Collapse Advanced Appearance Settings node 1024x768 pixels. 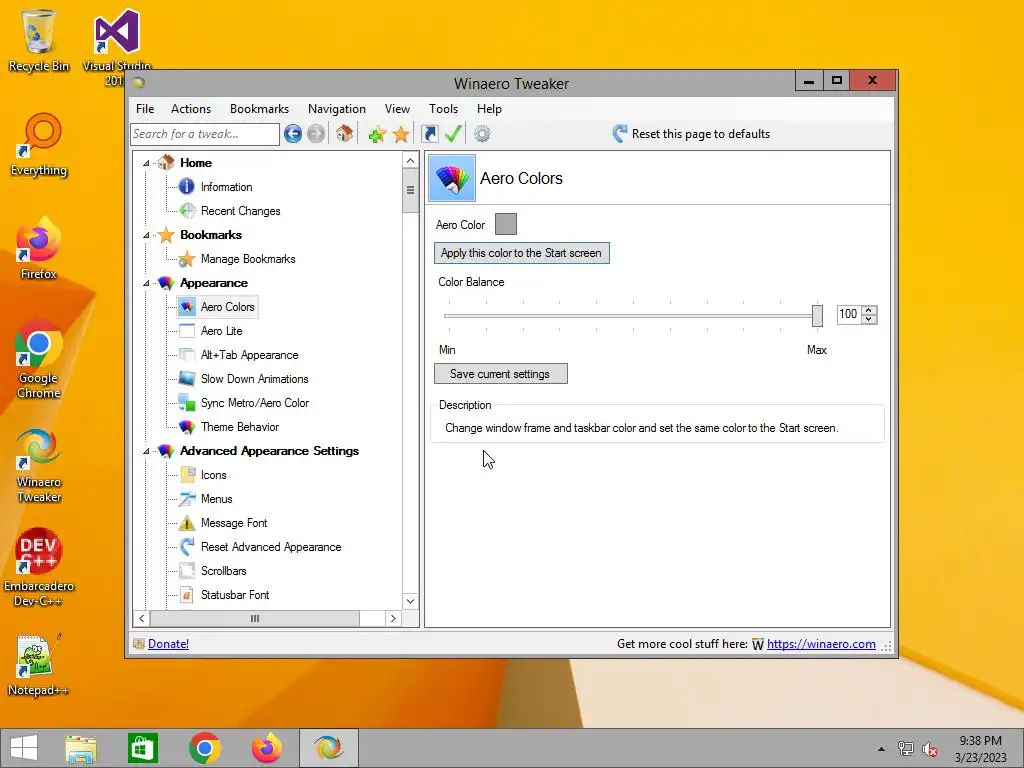pyautogui.click(x=146, y=451)
